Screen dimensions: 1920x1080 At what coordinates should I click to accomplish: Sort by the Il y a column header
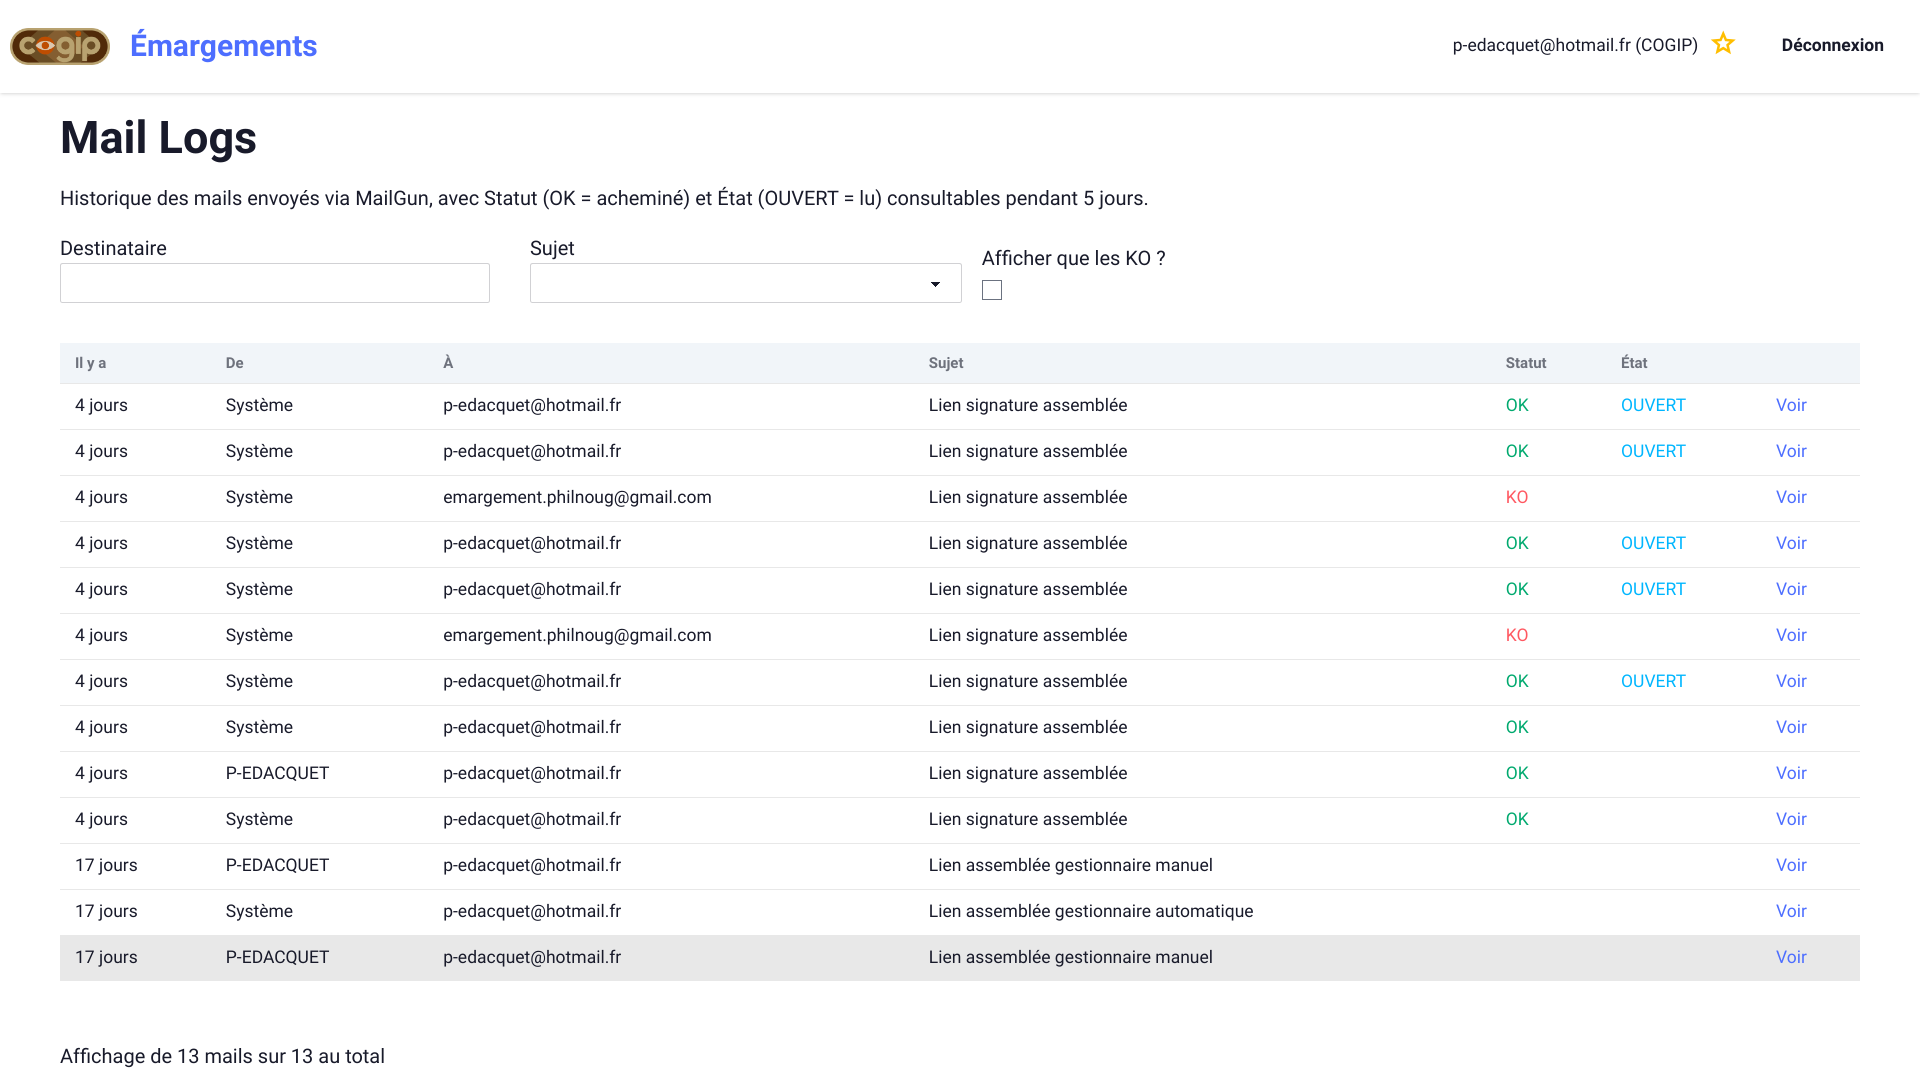pyautogui.click(x=90, y=363)
